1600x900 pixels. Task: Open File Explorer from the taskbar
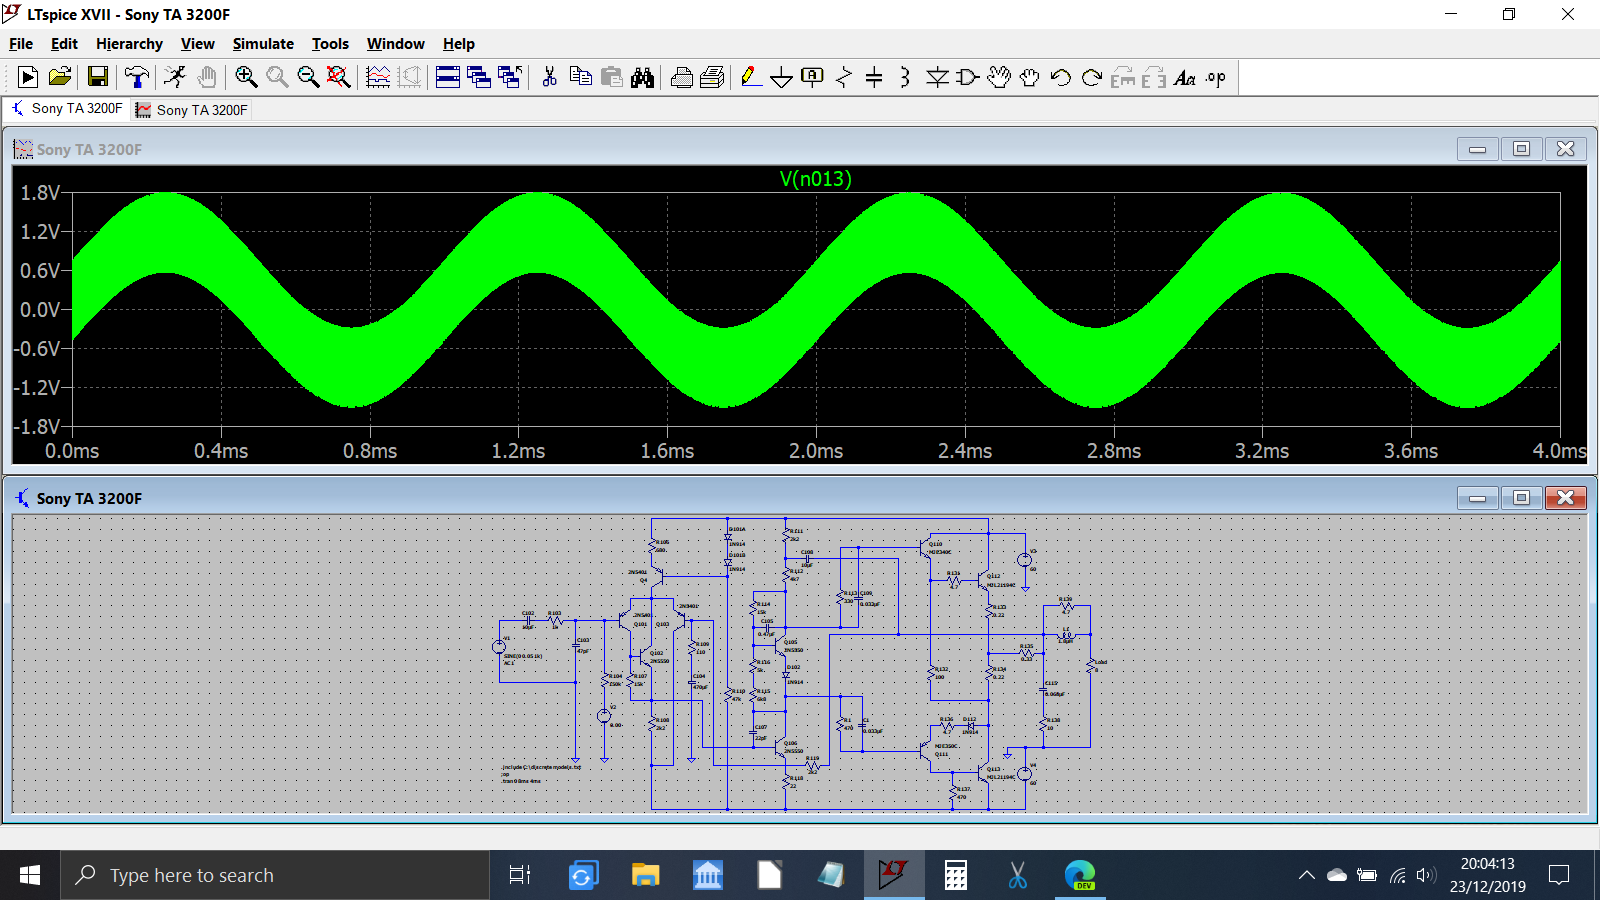coord(646,875)
